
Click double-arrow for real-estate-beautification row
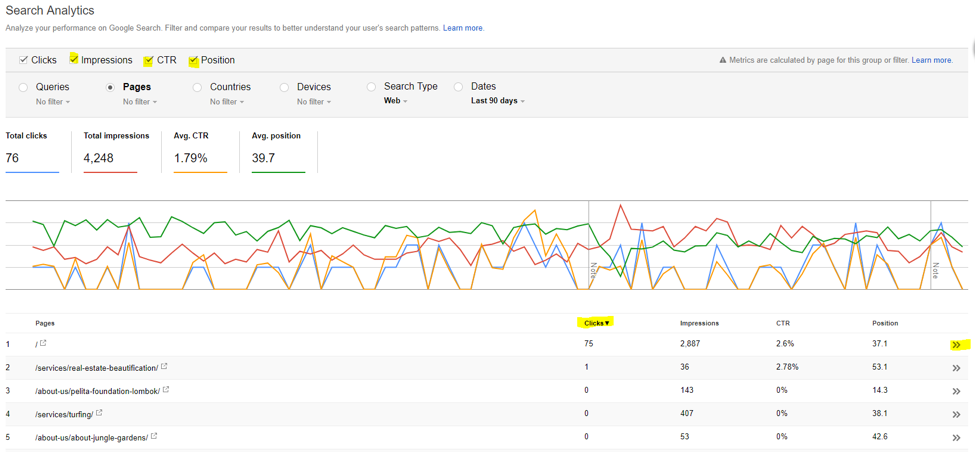(x=956, y=368)
